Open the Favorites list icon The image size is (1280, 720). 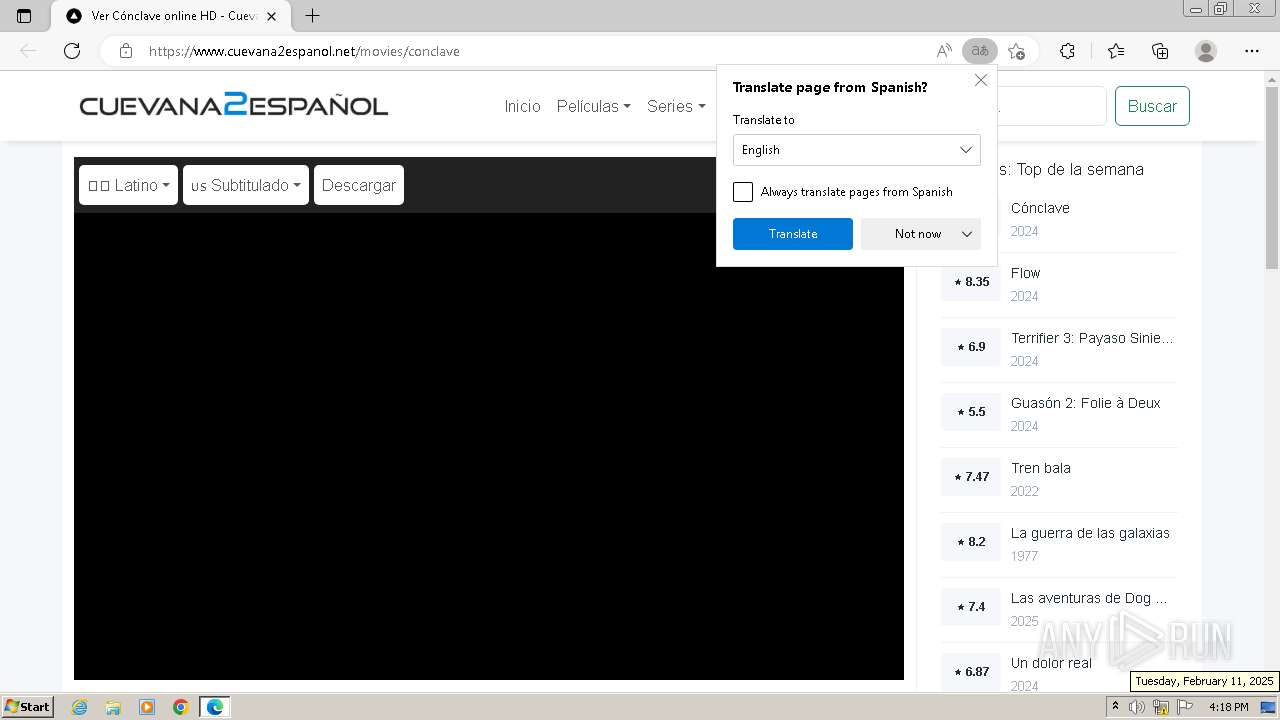coord(1116,51)
